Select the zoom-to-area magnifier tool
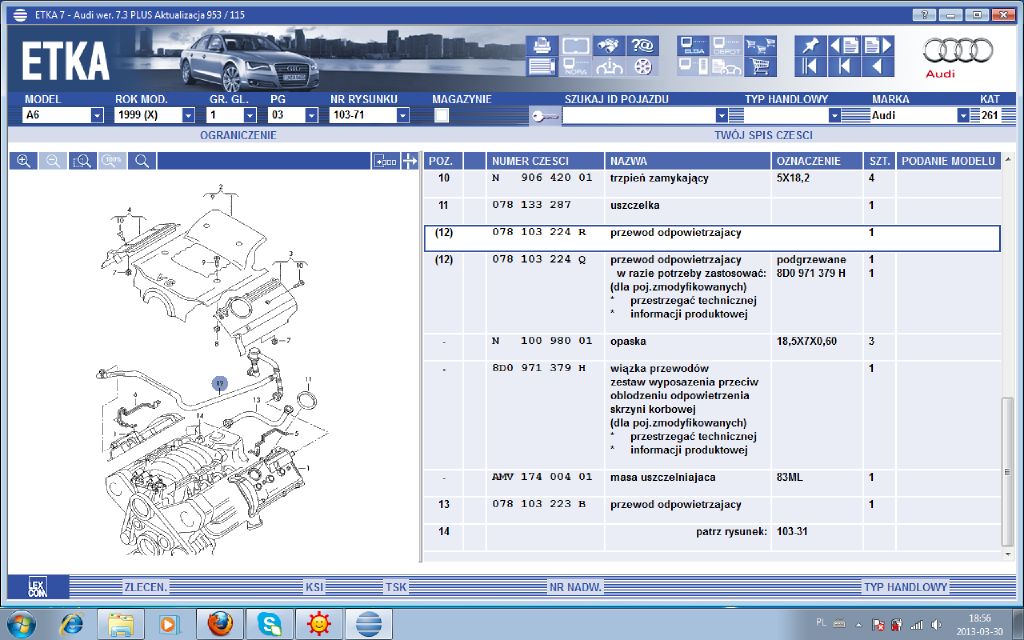Image resolution: width=1024 pixels, height=640 pixels. click(x=82, y=161)
